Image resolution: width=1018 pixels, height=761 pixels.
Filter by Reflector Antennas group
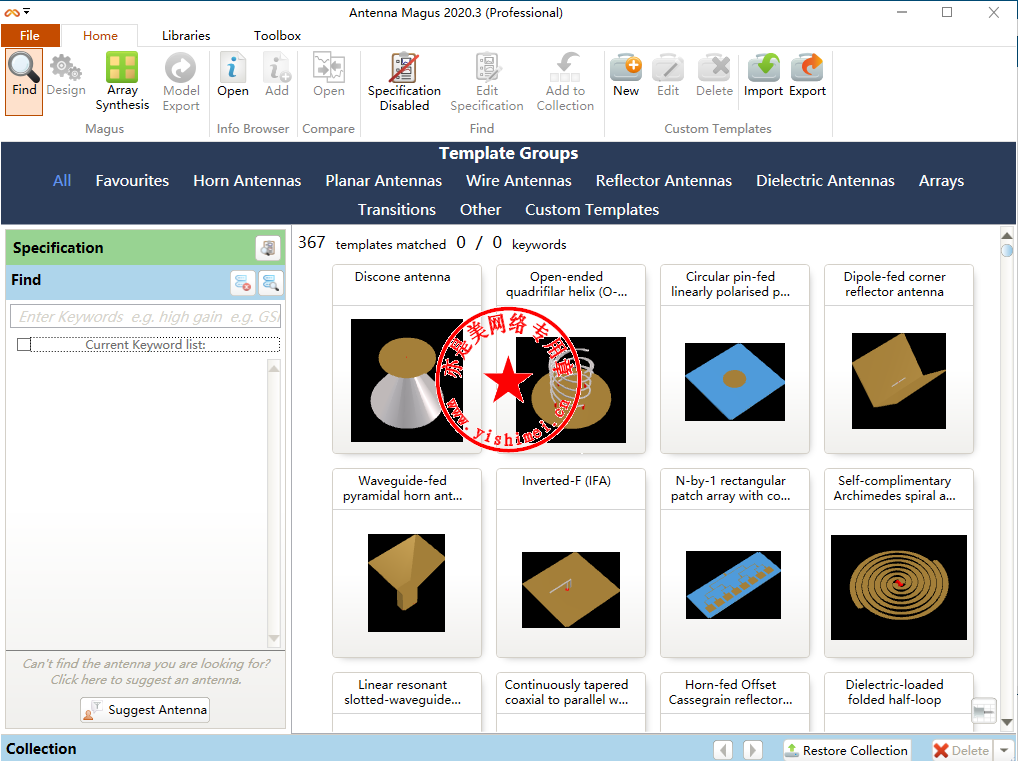coord(664,181)
